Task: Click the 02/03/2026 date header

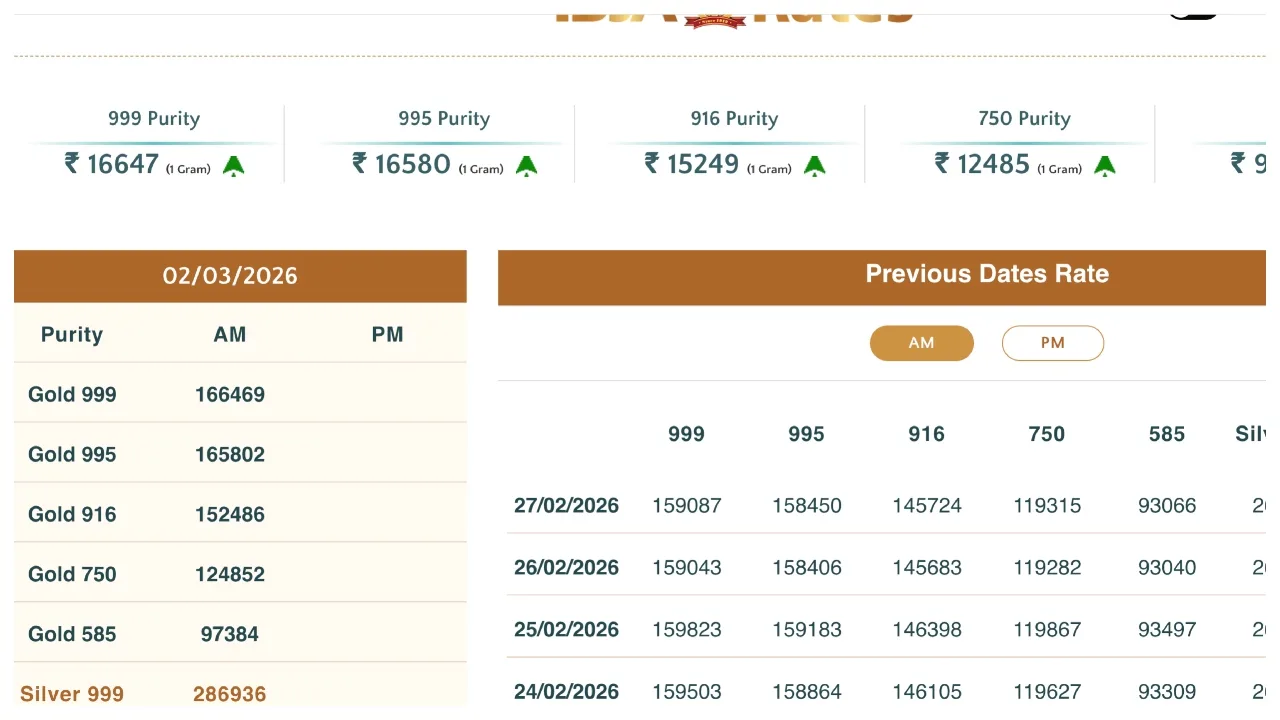Action: 230,276
